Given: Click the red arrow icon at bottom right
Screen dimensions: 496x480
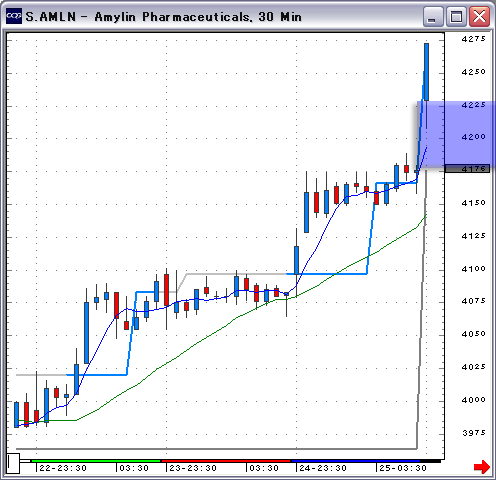Looking at the screenshot, I should (482, 467).
